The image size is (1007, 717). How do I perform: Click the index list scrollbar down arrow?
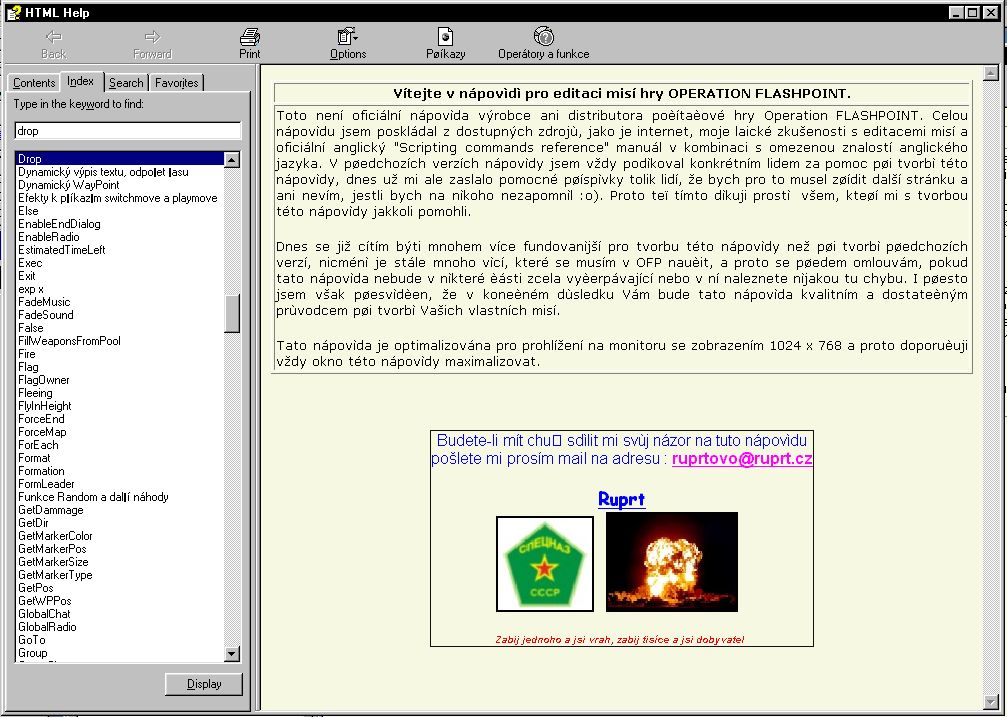232,654
